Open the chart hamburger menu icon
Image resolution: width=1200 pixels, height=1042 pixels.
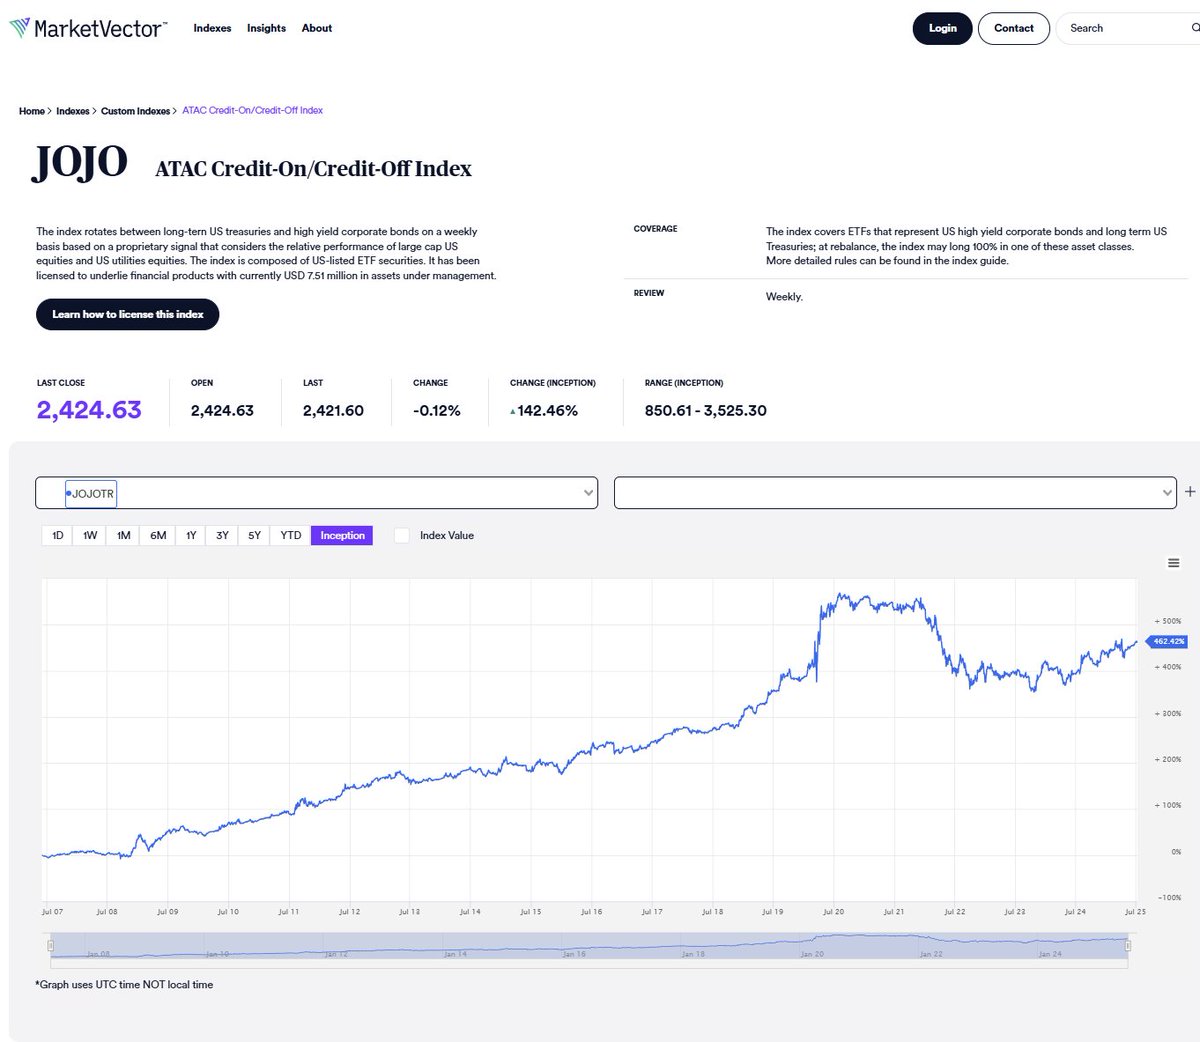point(1174,563)
